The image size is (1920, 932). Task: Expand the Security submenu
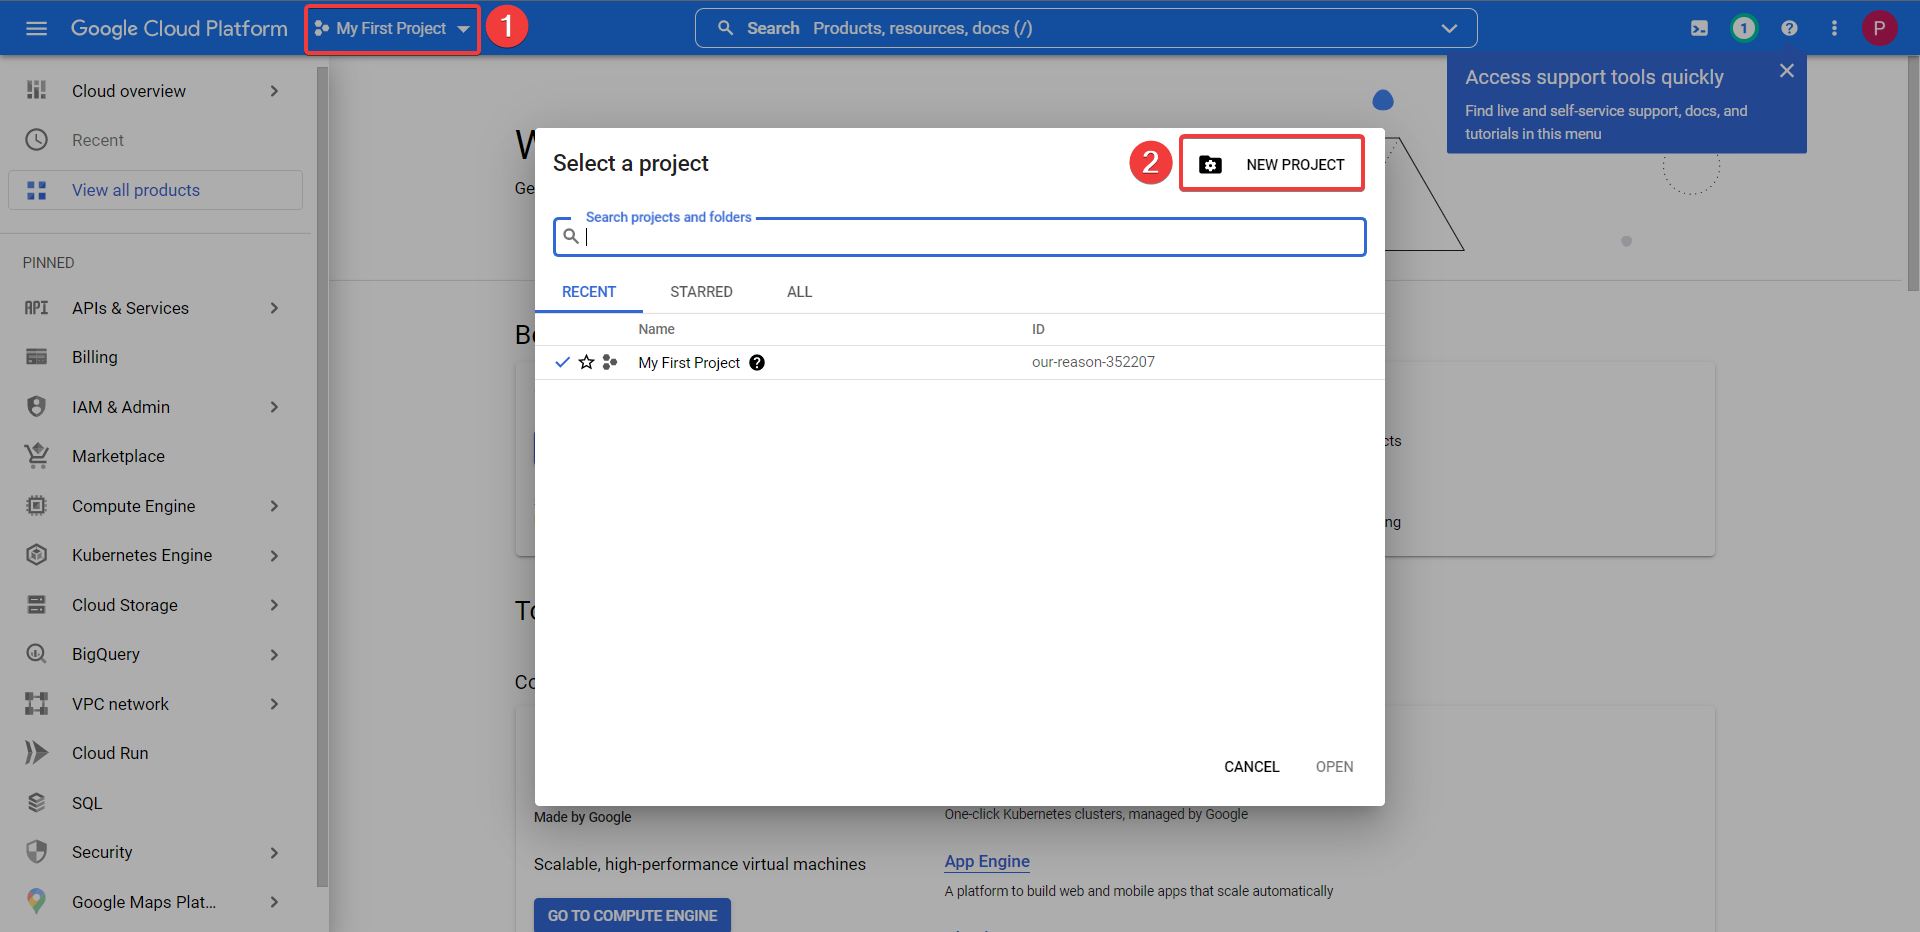coord(274,852)
